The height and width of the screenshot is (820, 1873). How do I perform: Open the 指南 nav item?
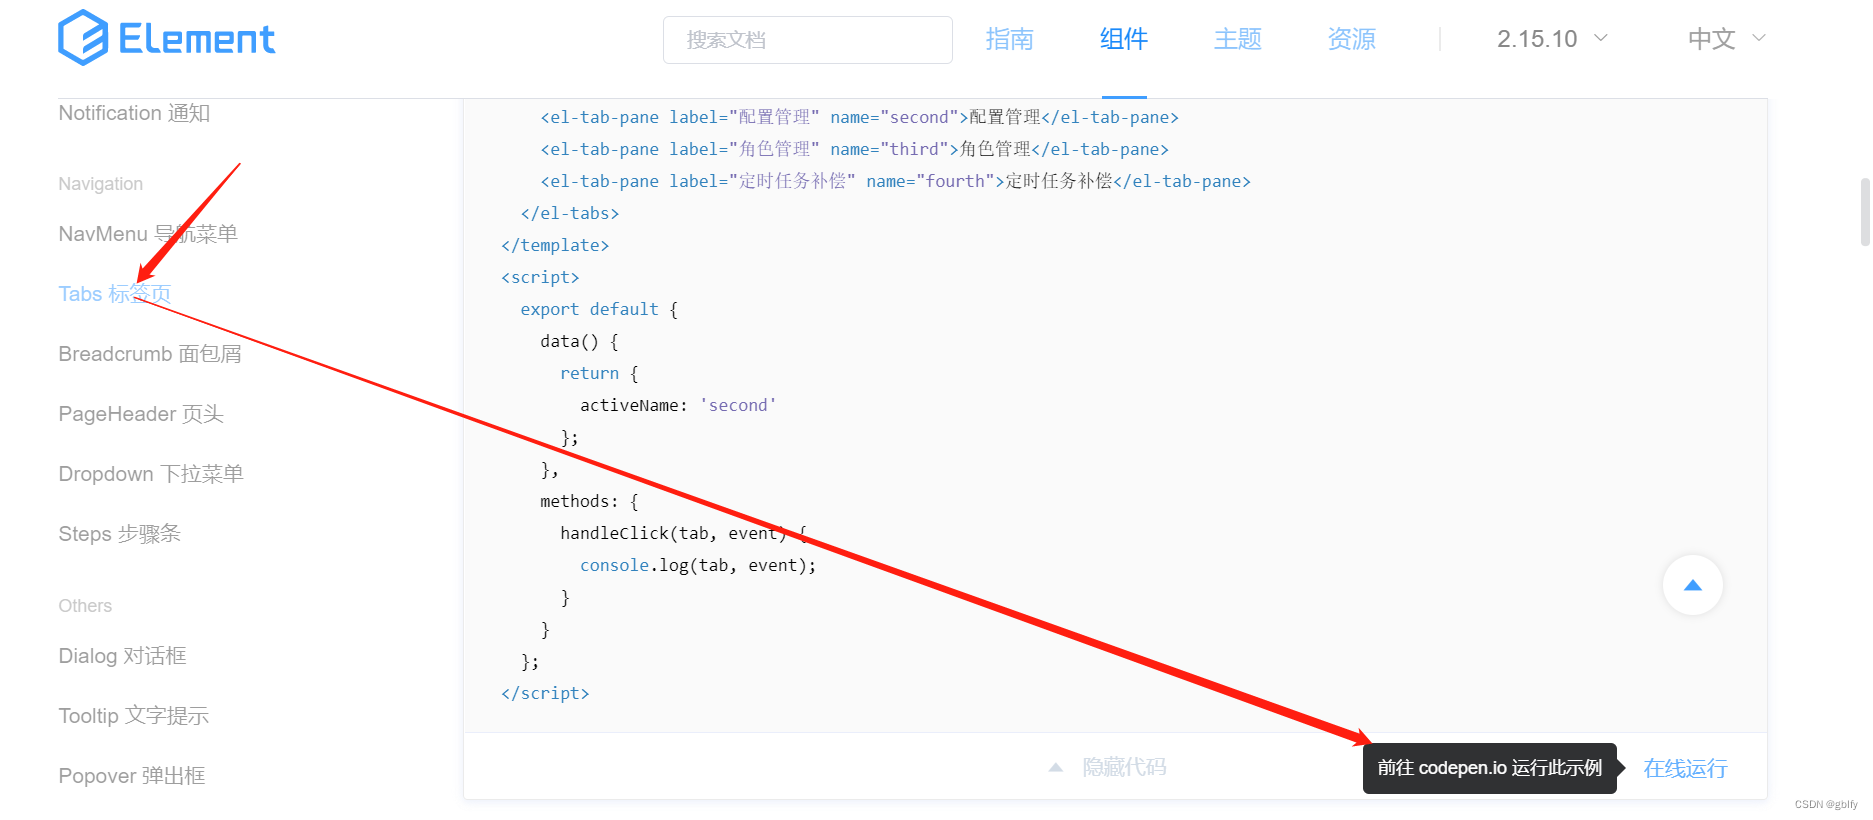click(x=1009, y=39)
